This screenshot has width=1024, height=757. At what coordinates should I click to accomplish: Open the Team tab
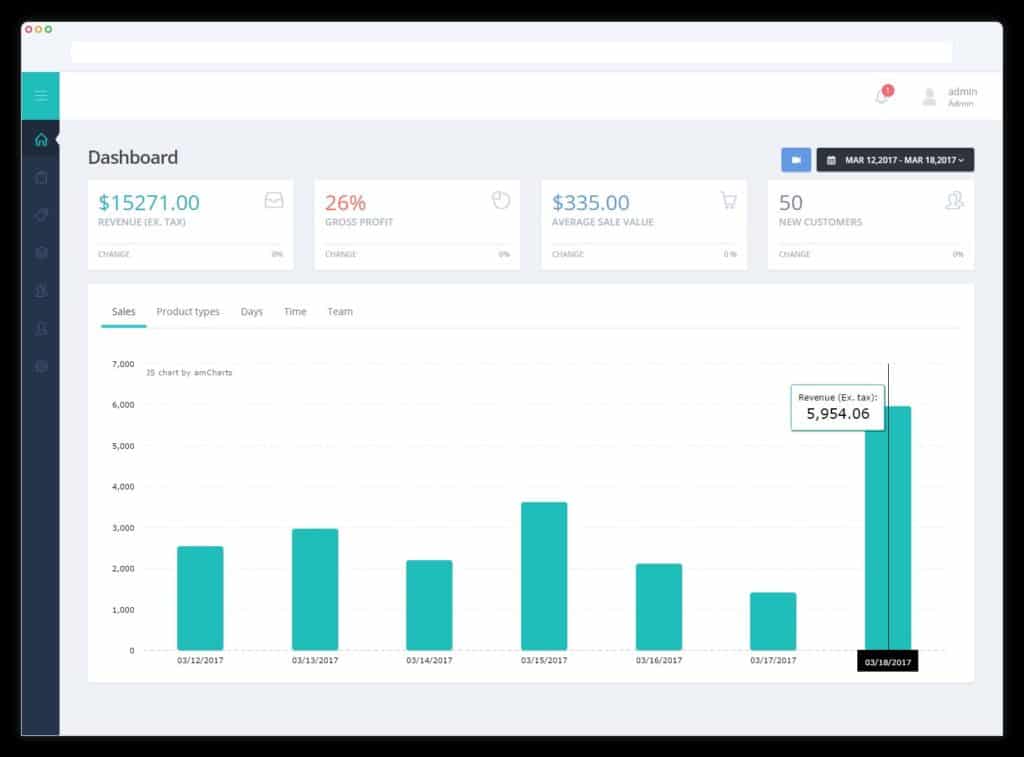(x=340, y=312)
